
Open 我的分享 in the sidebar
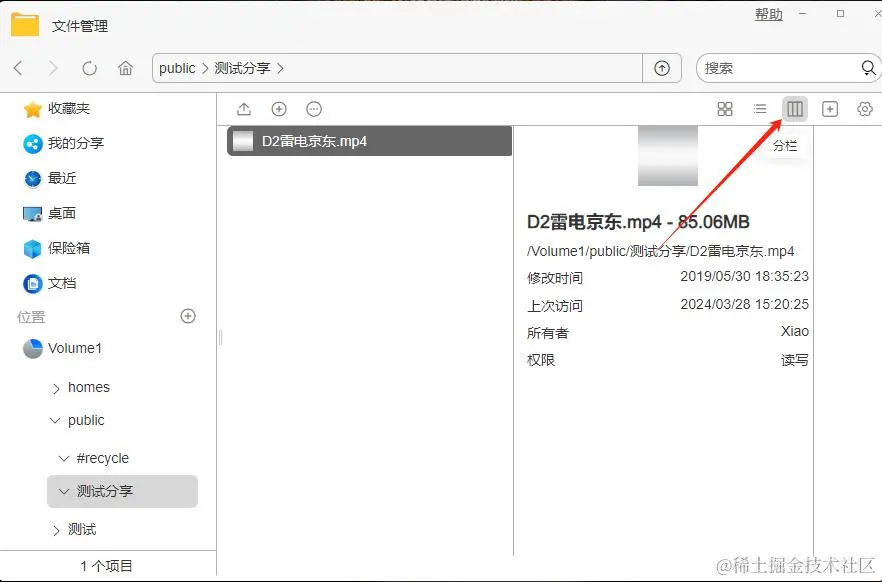[73, 141]
